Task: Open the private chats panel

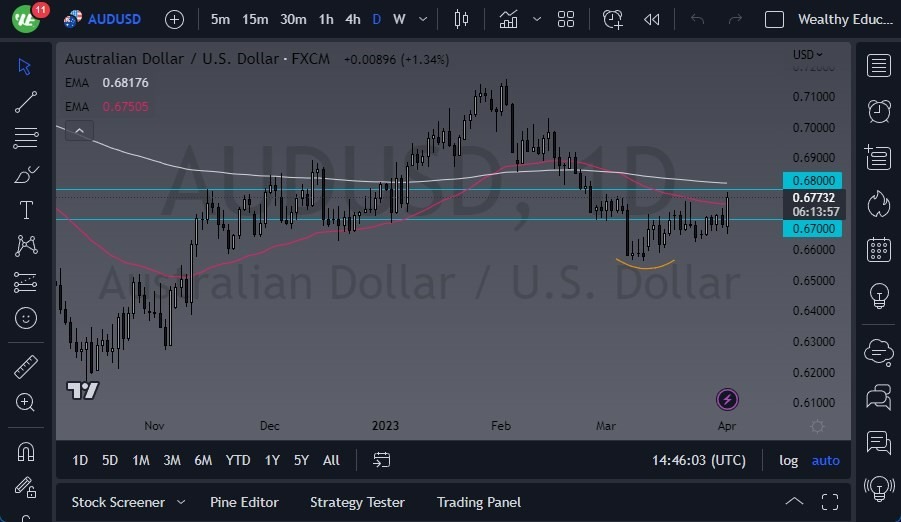Action: point(879,397)
